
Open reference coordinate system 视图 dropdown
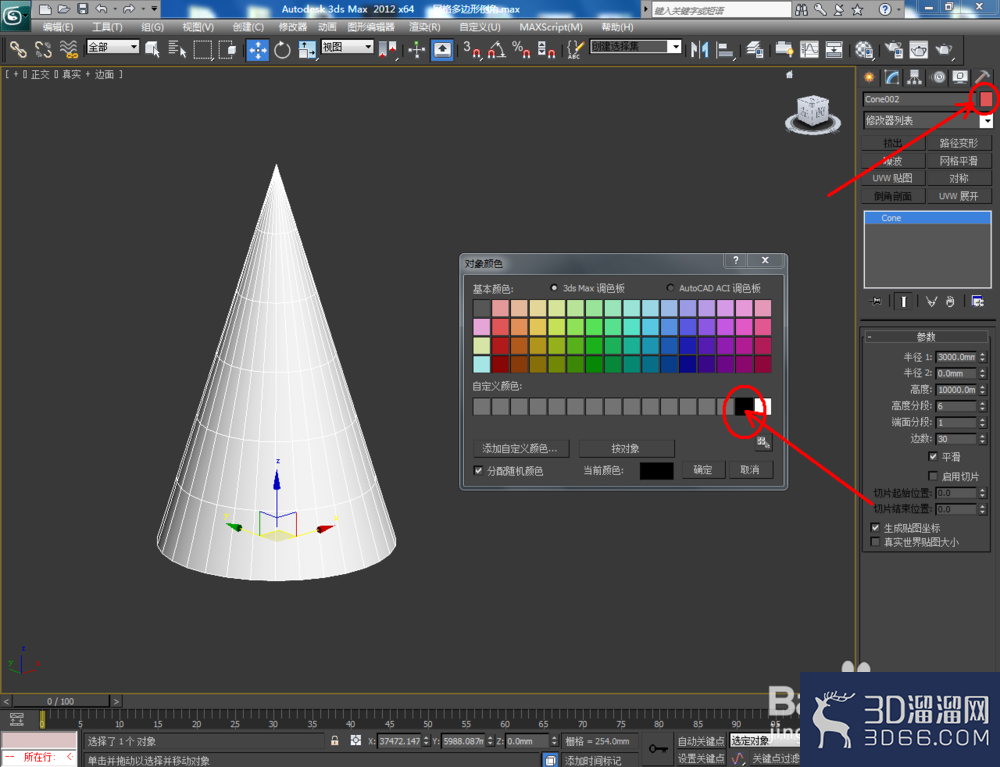click(347, 47)
